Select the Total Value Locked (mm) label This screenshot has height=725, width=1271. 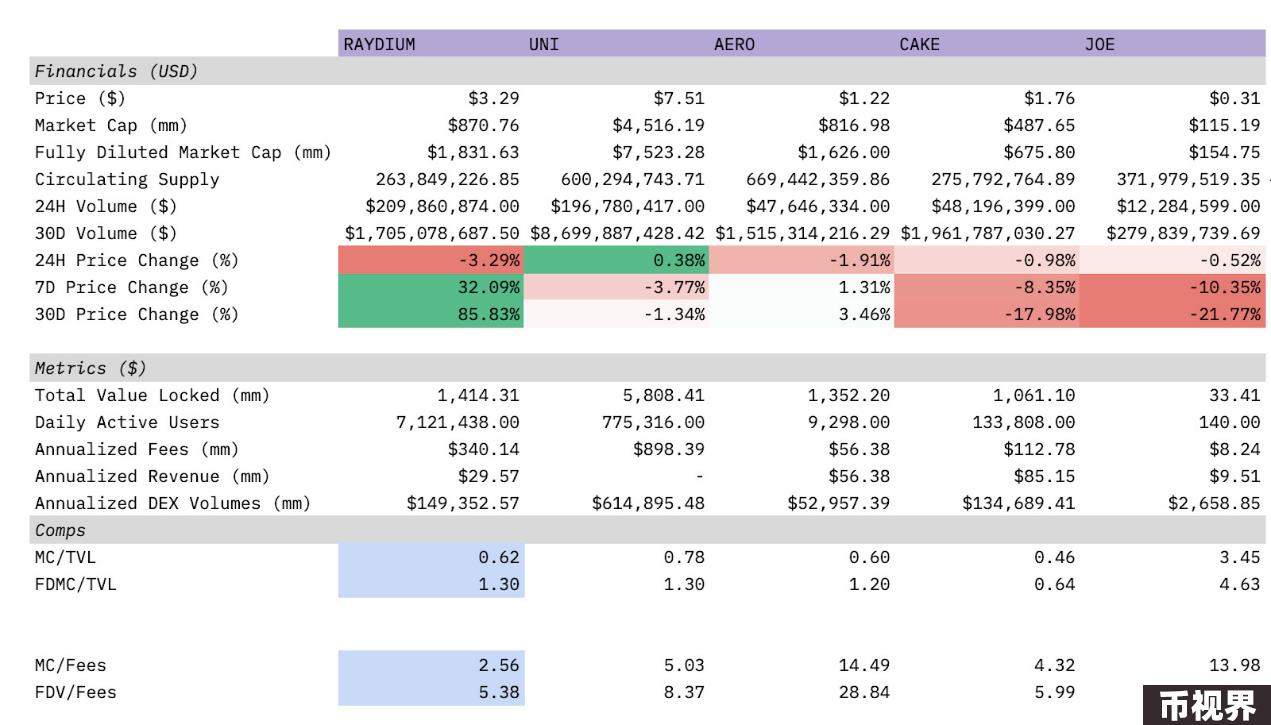click(152, 395)
